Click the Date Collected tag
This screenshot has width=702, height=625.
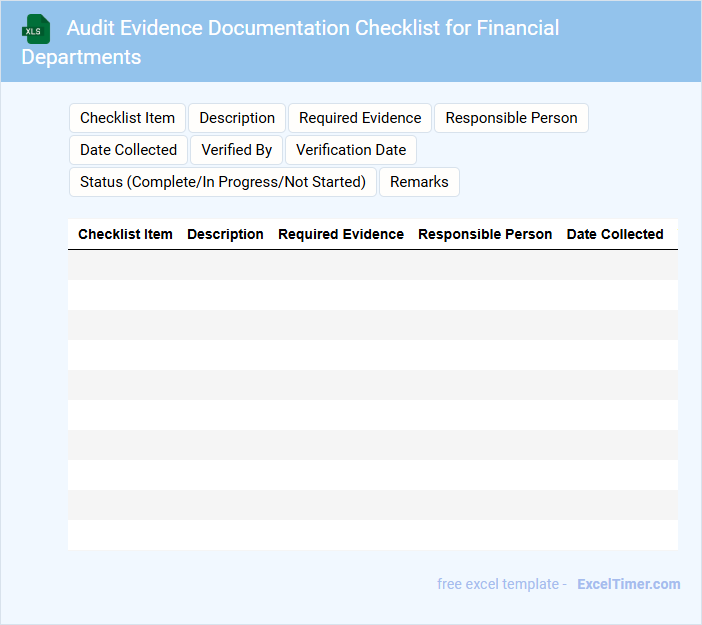[x=128, y=150]
